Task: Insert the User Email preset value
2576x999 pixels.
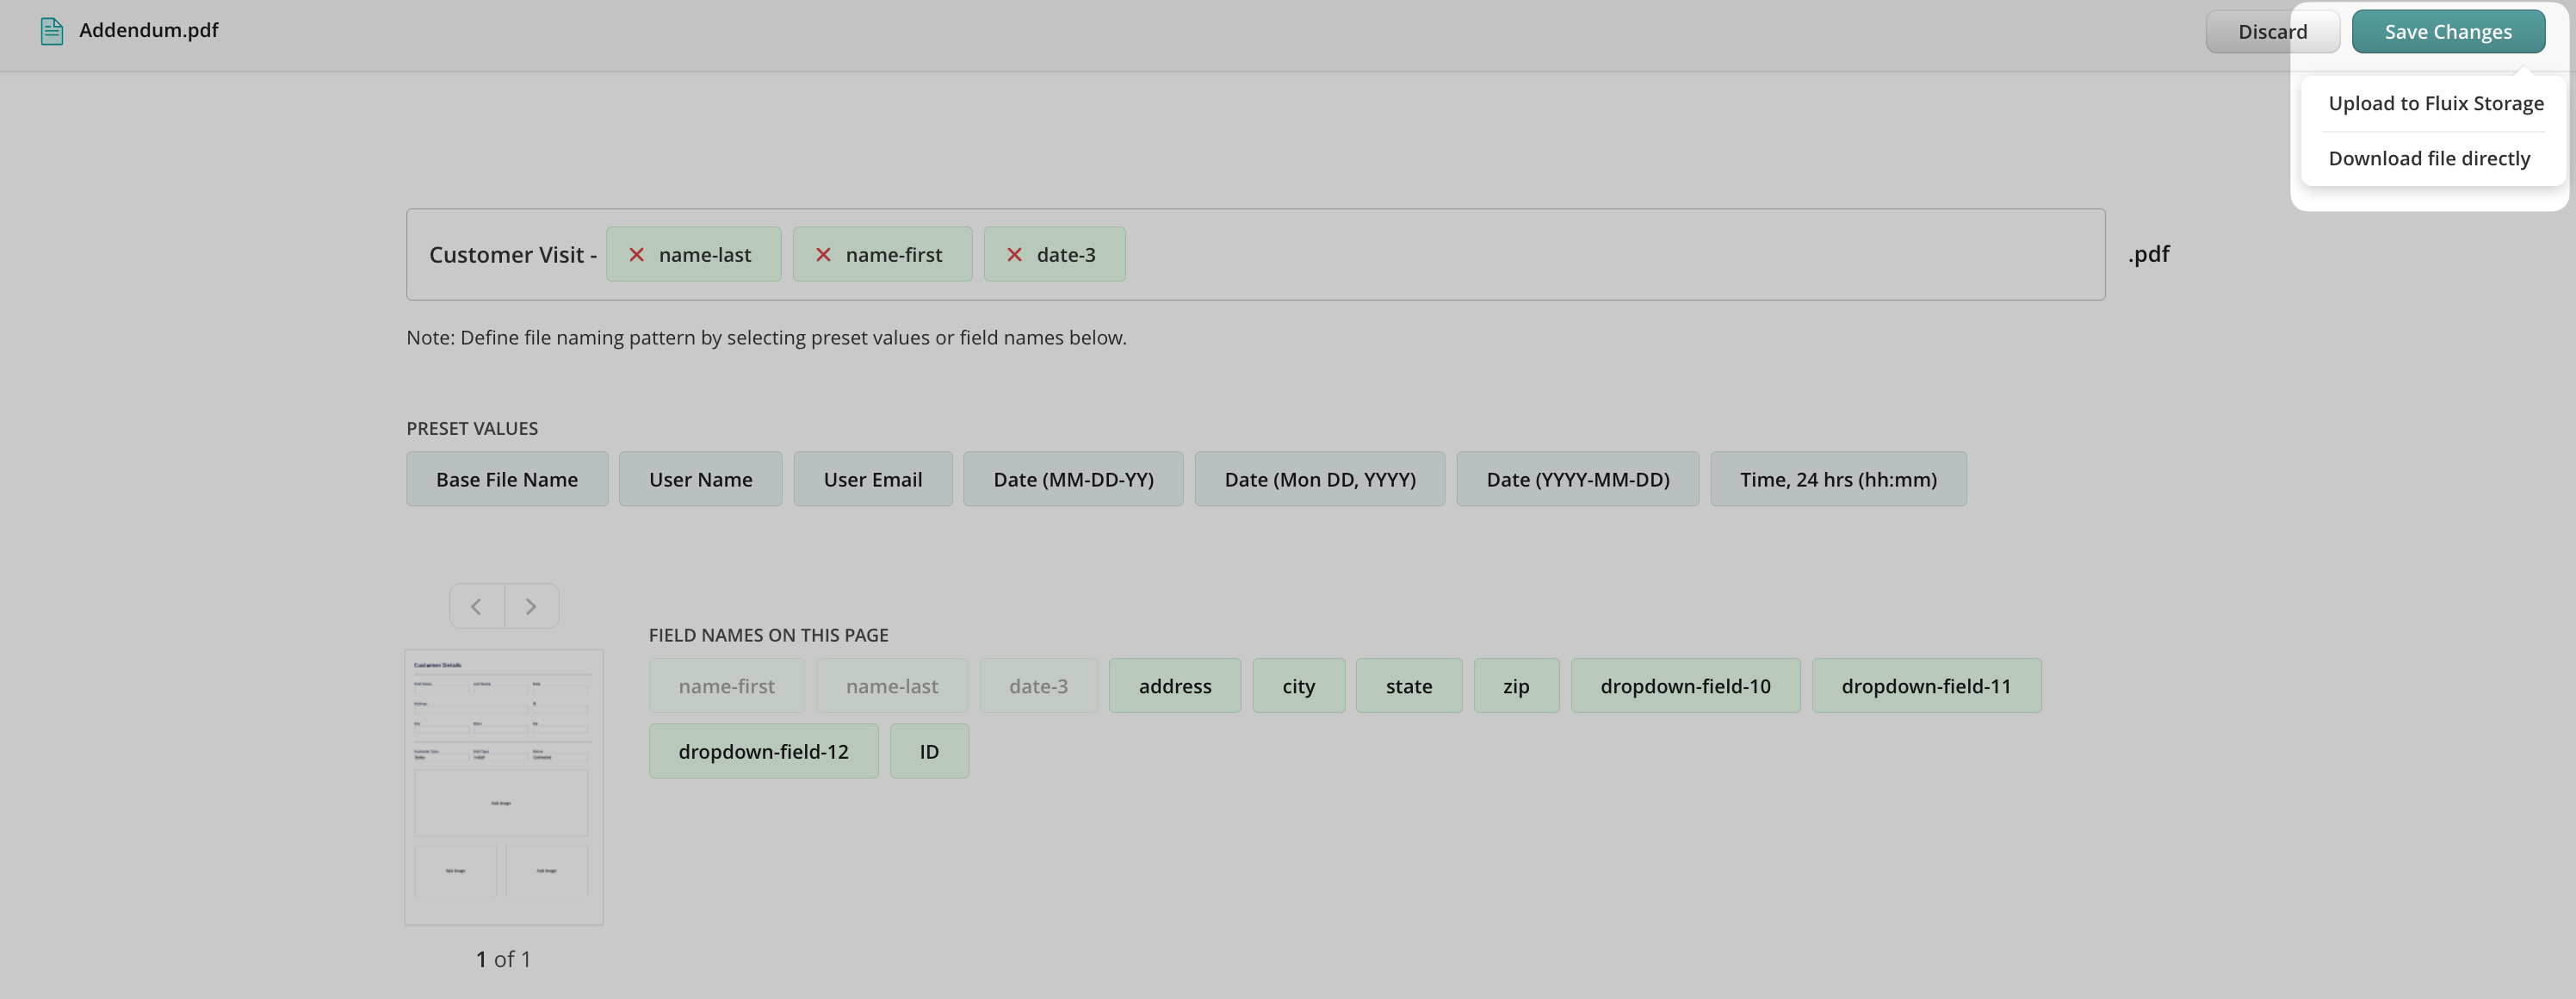Action: pyautogui.click(x=872, y=479)
